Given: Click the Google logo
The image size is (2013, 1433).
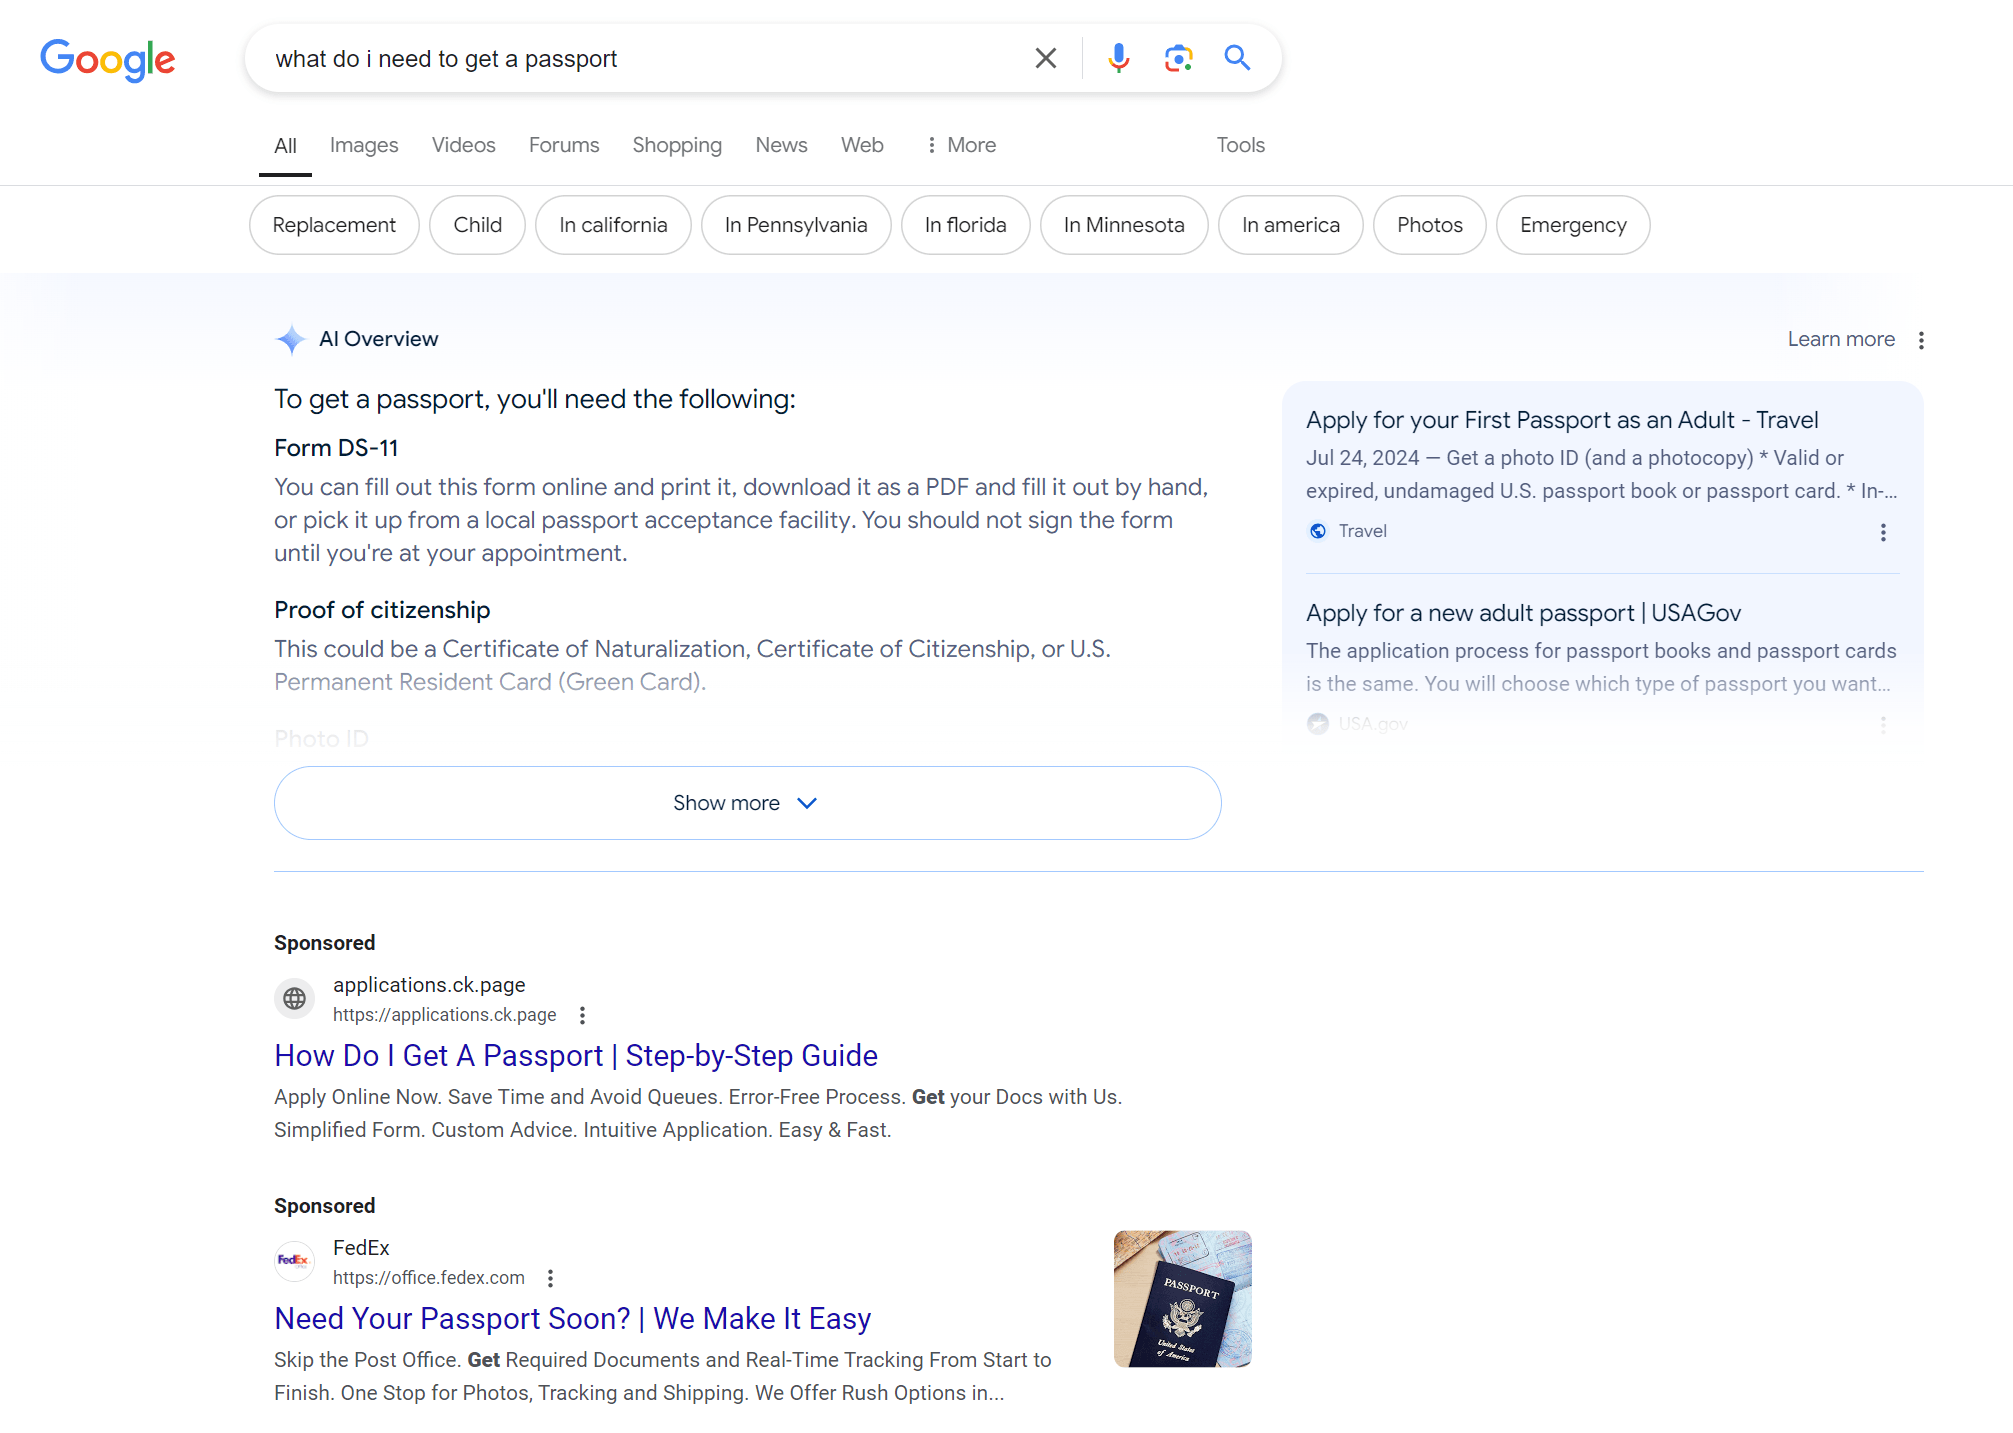Looking at the screenshot, I should pos(108,60).
